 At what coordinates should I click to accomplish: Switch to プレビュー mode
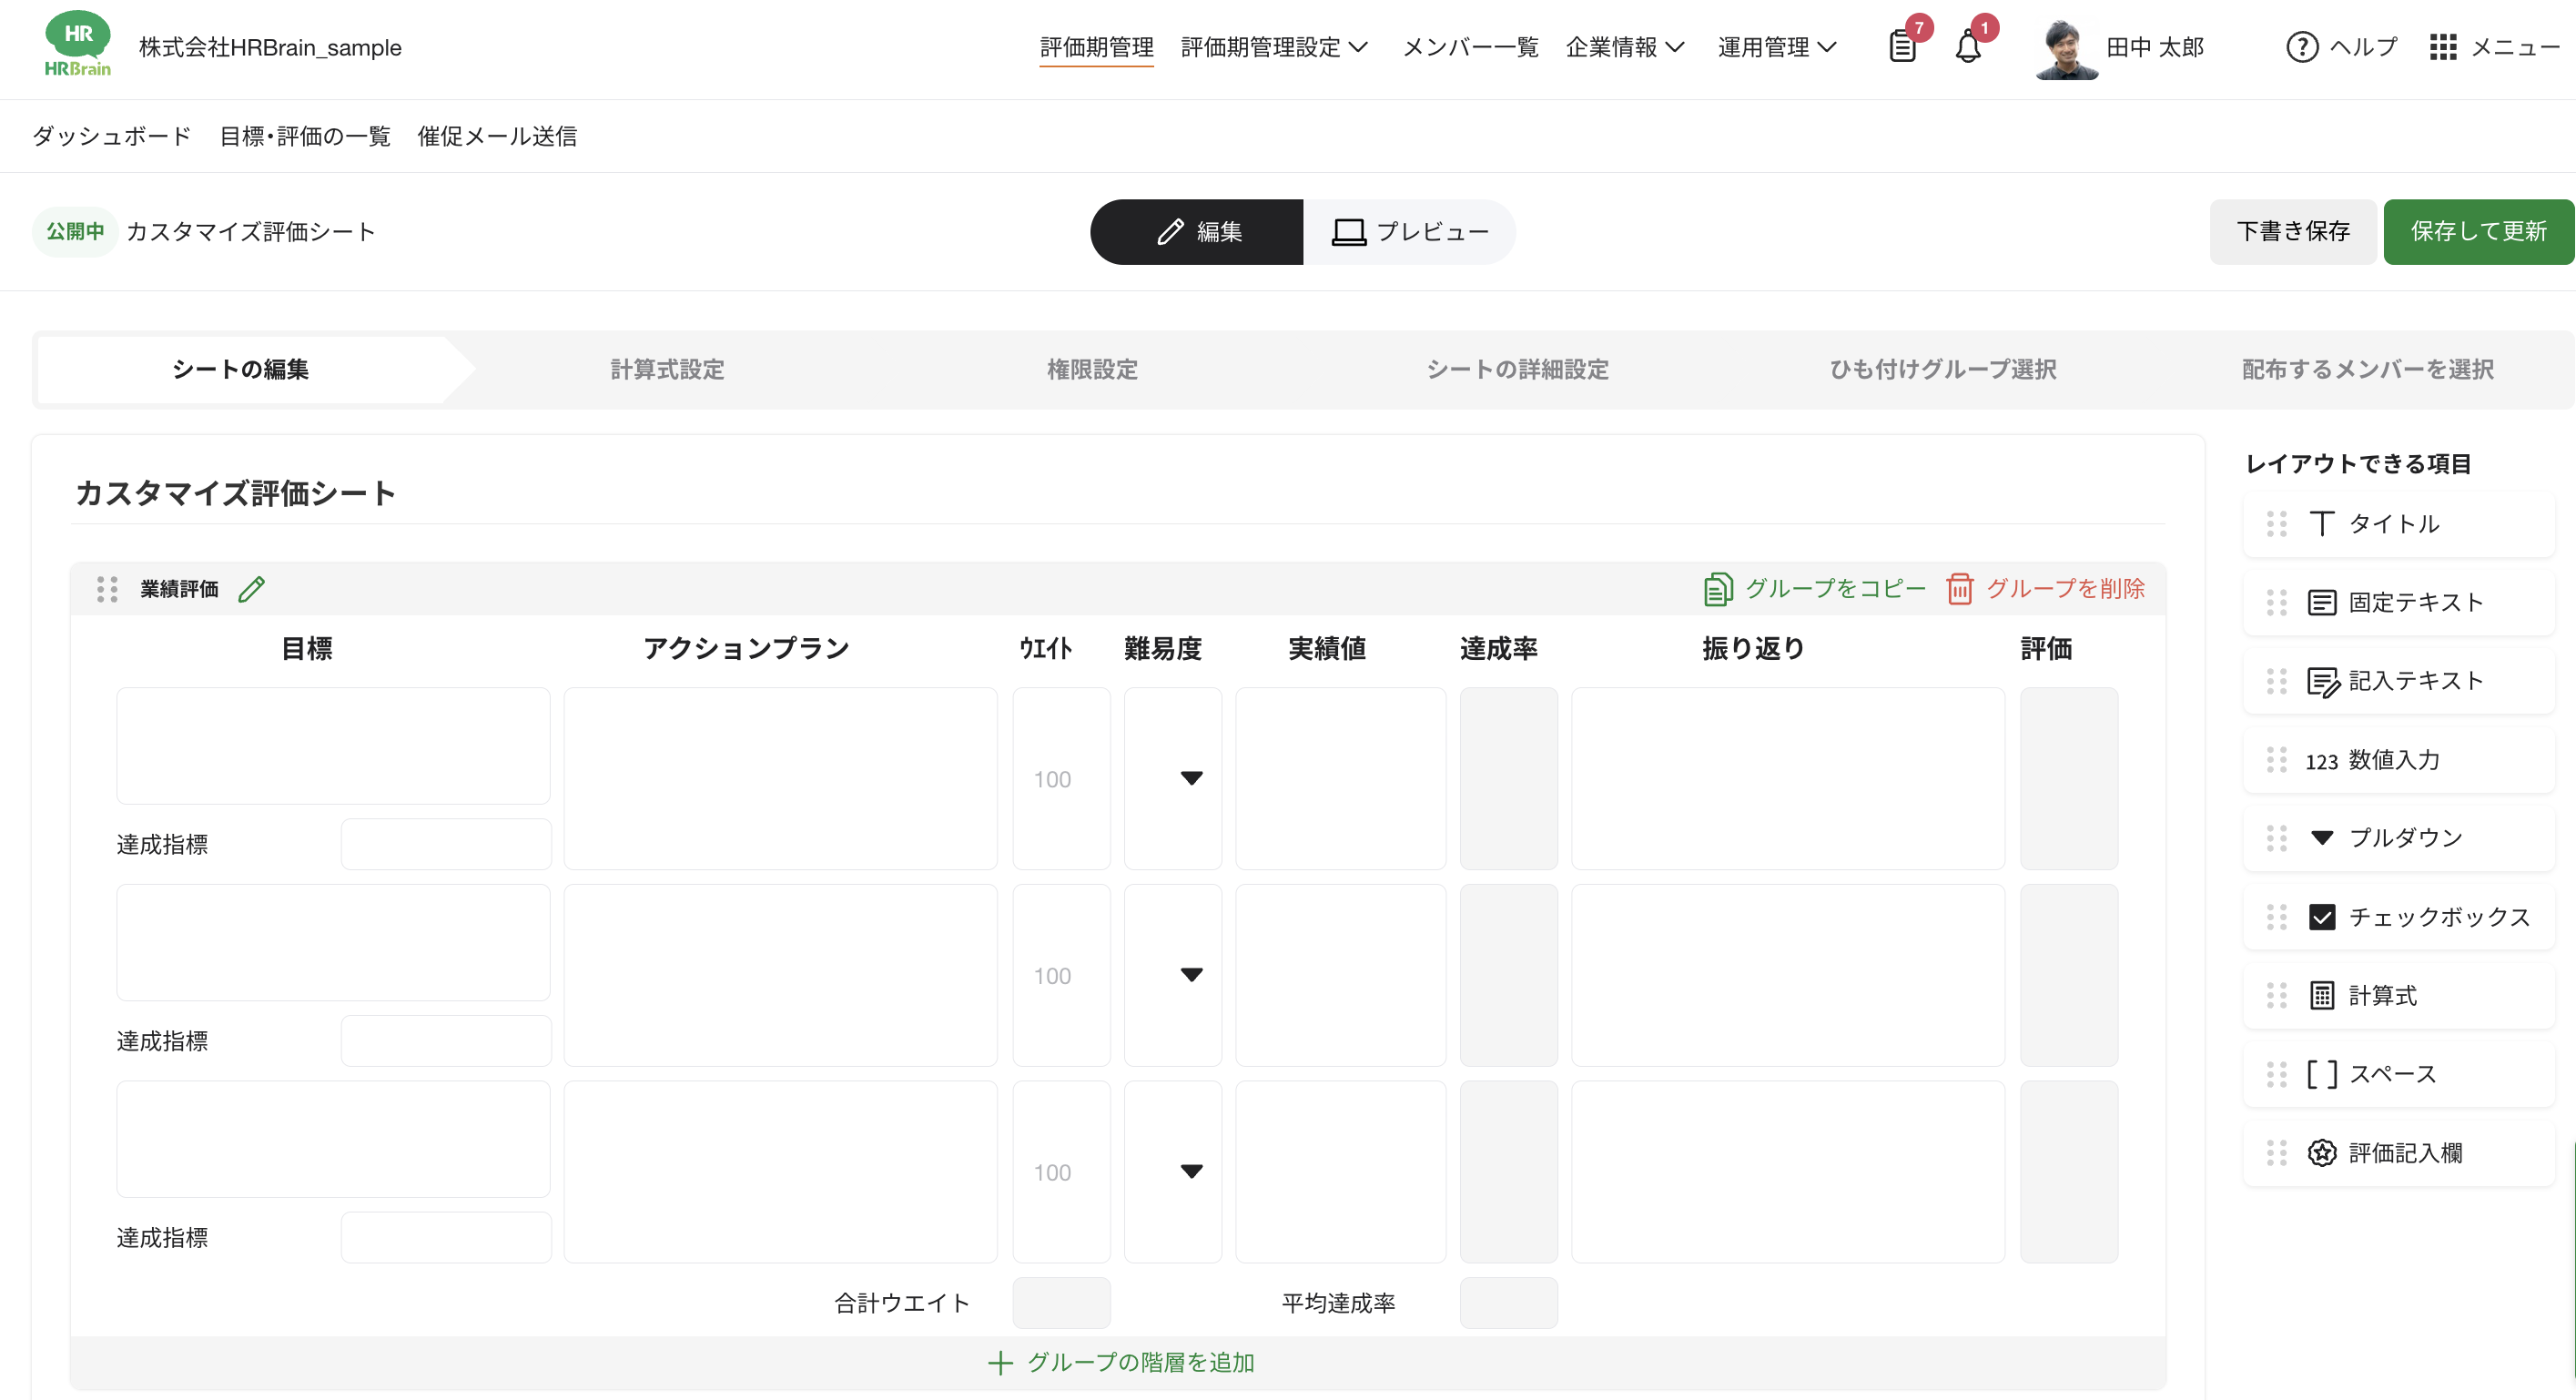coord(1409,232)
